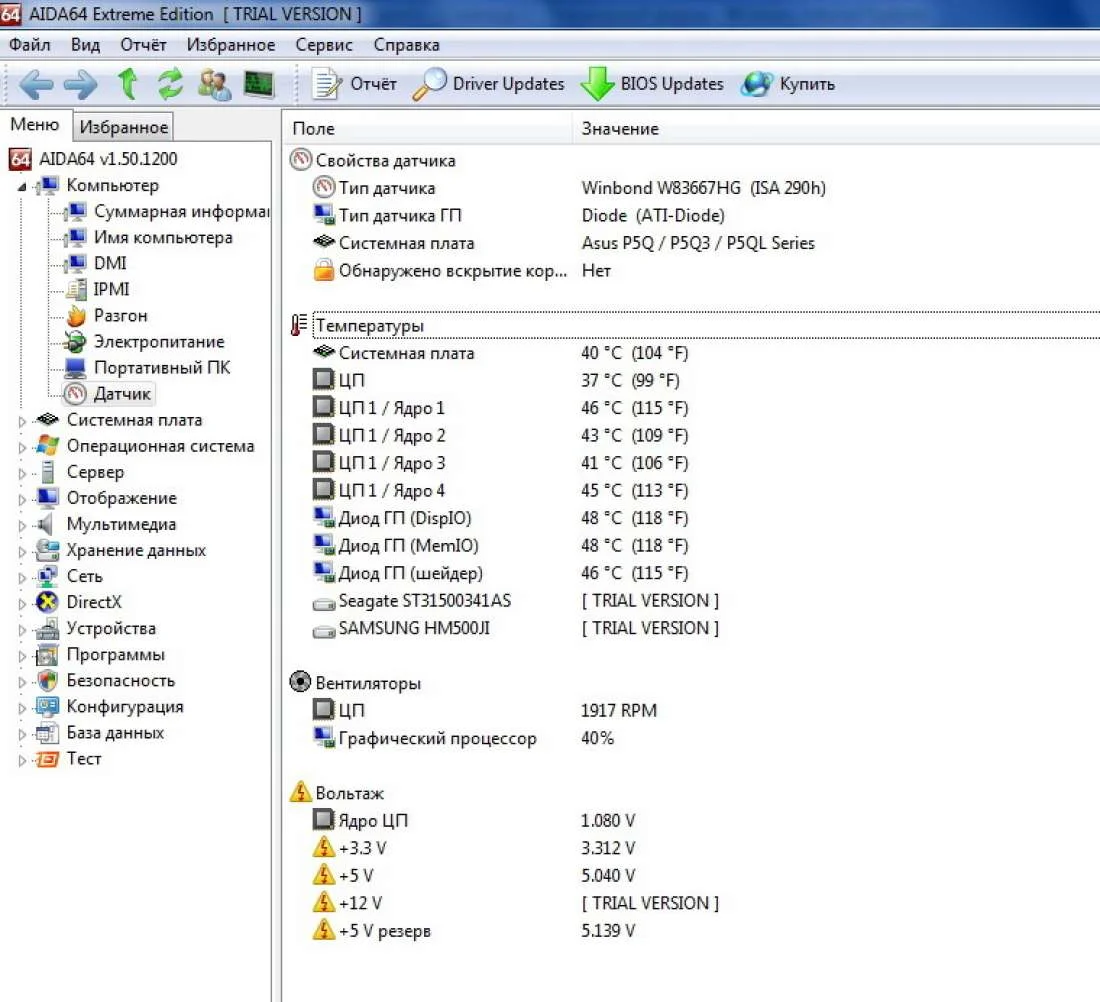
Task: Click the Конфигурация tree icon
Action: click(47, 707)
